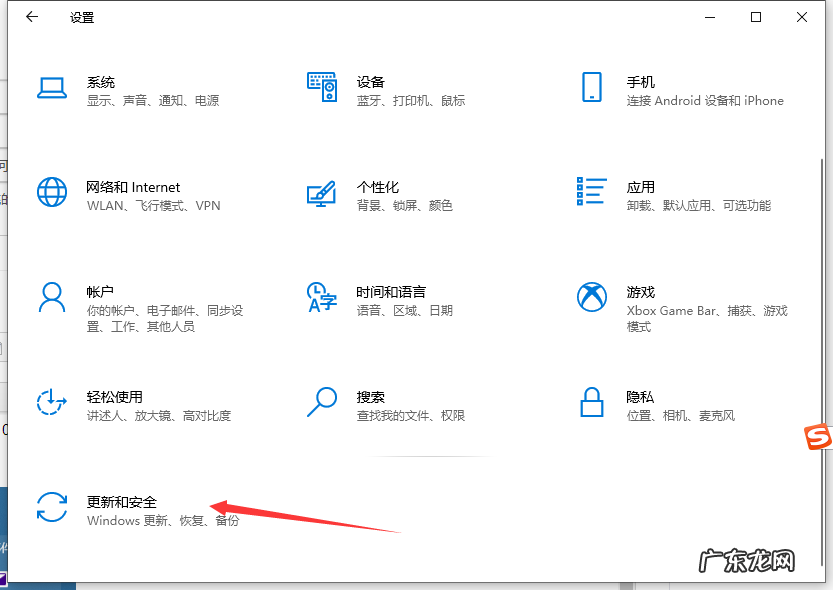
Task: Open the 轻松使用 accessibility icon
Action: tap(52, 402)
